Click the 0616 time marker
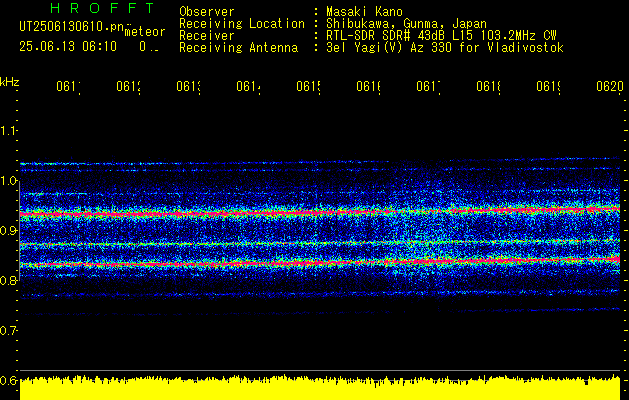This screenshot has width=629, height=400. tap(369, 87)
